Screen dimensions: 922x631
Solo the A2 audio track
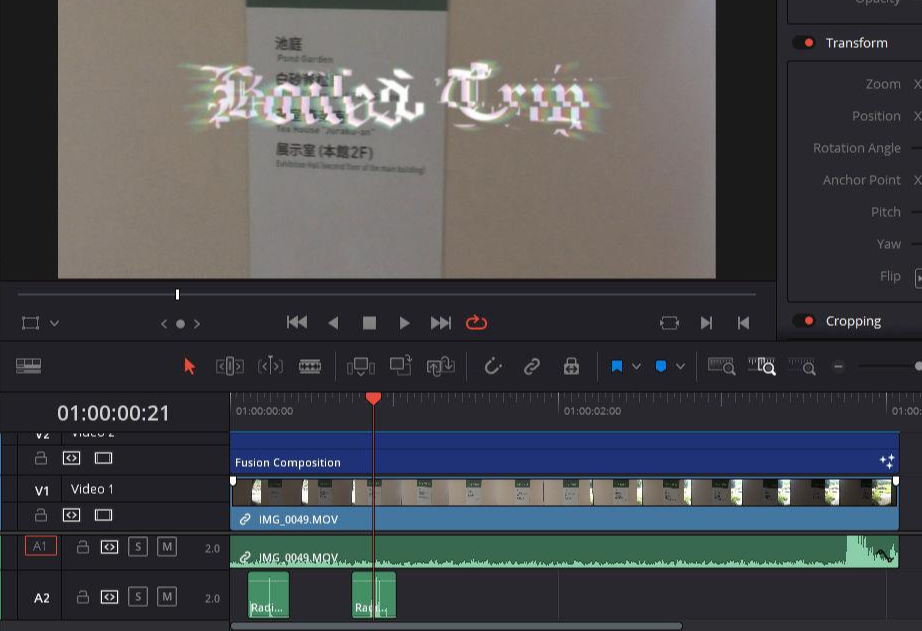pyautogui.click(x=138, y=597)
